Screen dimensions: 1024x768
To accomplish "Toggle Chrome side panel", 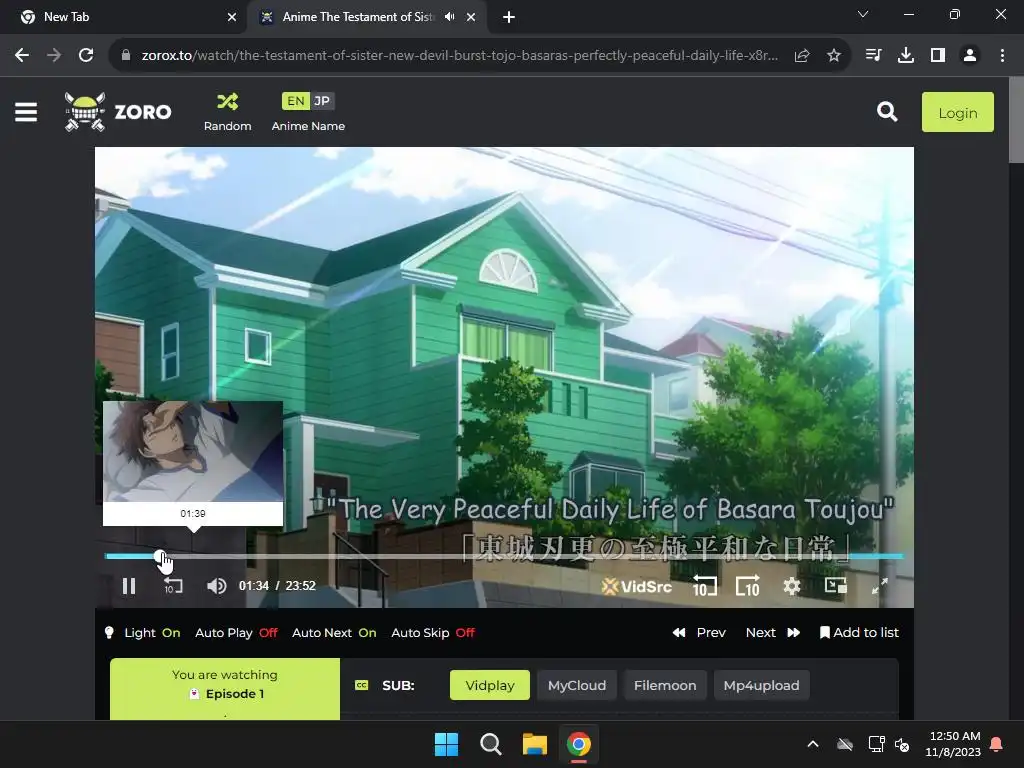I will (x=938, y=56).
